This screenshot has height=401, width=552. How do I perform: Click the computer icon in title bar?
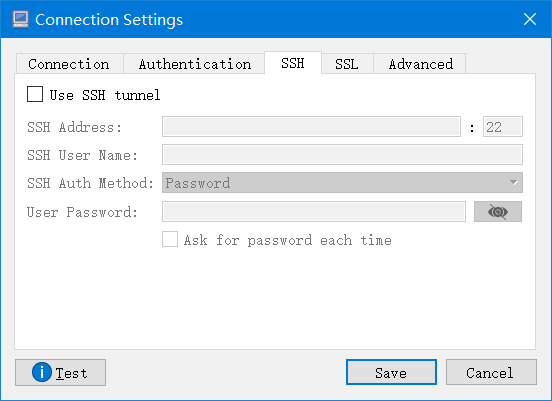click(x=20, y=19)
